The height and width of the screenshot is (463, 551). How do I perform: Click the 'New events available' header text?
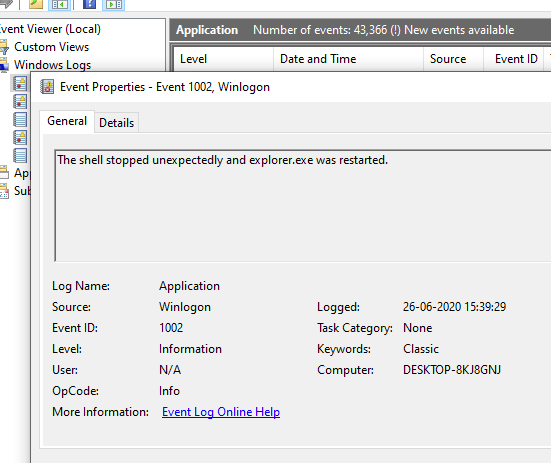point(459,30)
